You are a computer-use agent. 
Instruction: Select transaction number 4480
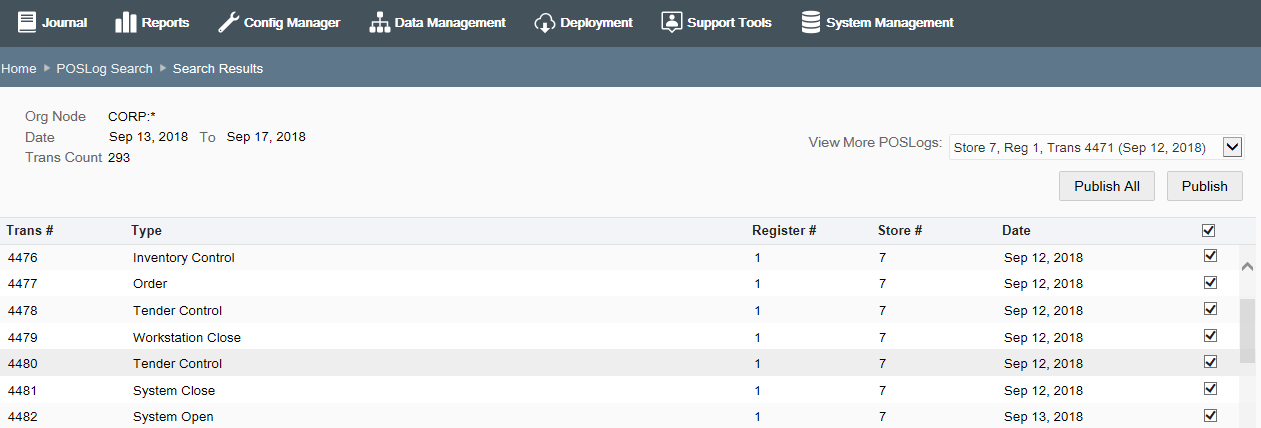(x=23, y=363)
